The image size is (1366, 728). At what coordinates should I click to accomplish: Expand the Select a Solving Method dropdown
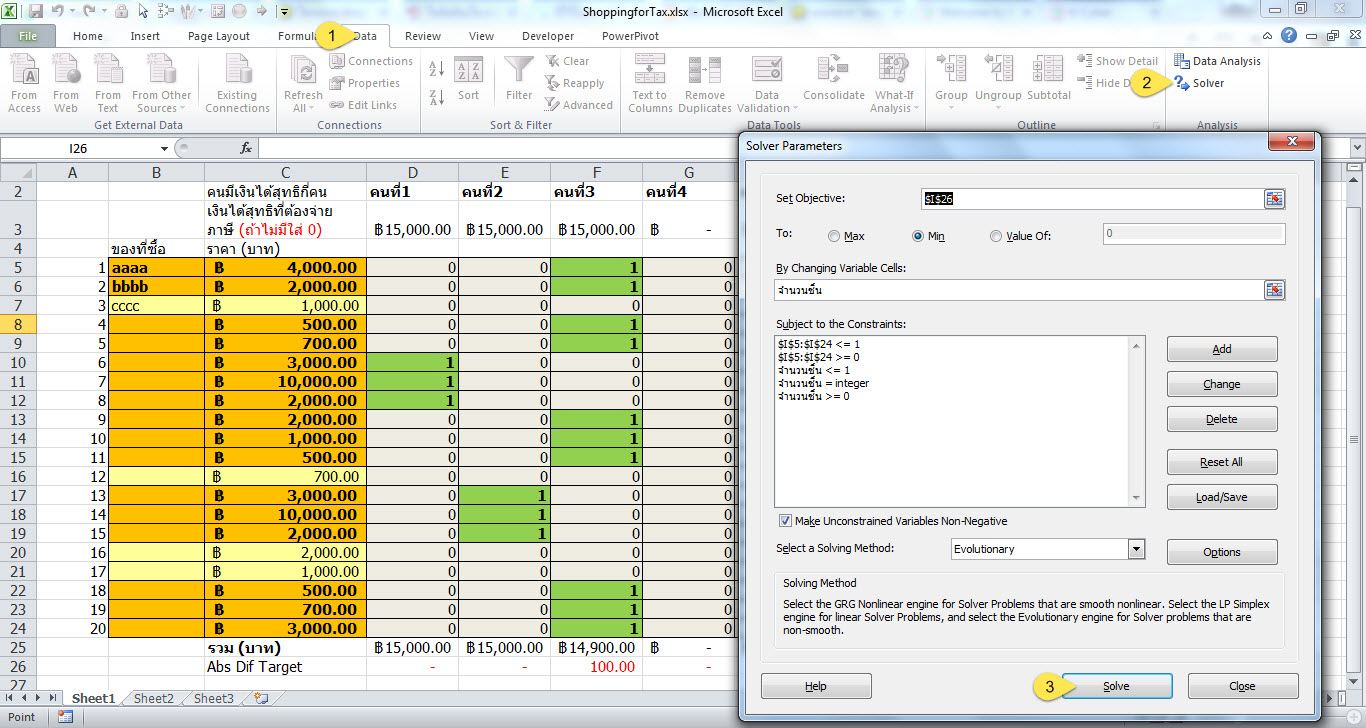[1135, 549]
